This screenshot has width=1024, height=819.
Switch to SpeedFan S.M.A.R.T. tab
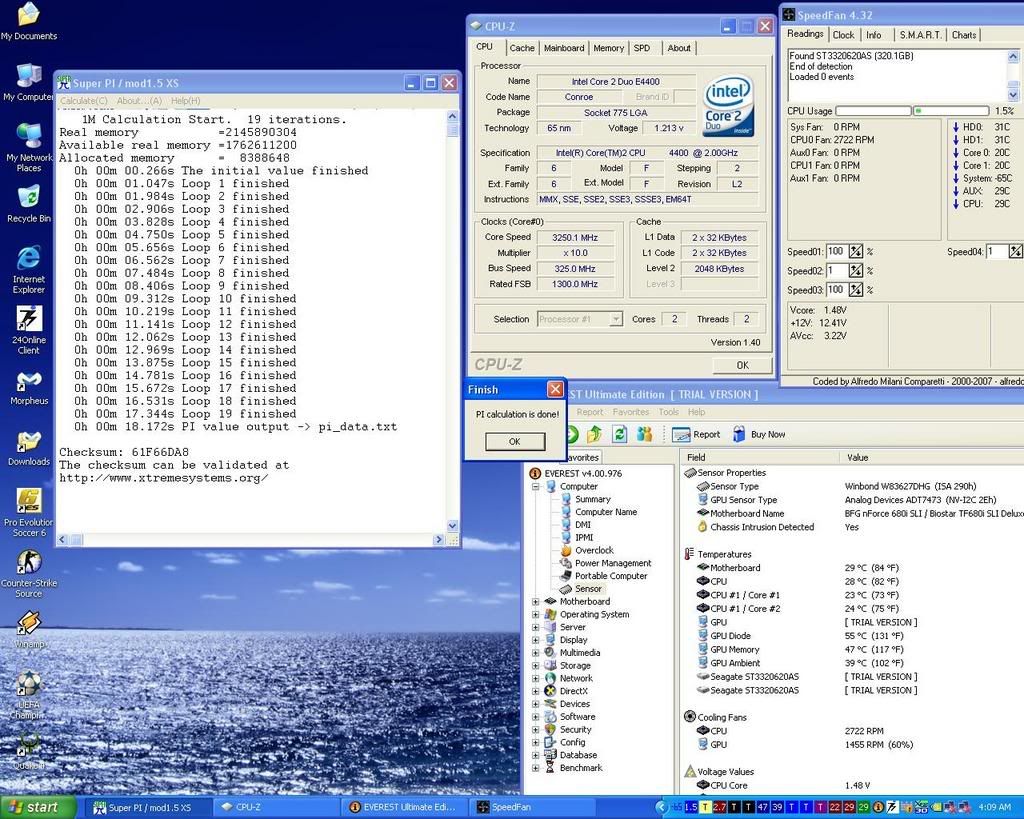coord(920,35)
